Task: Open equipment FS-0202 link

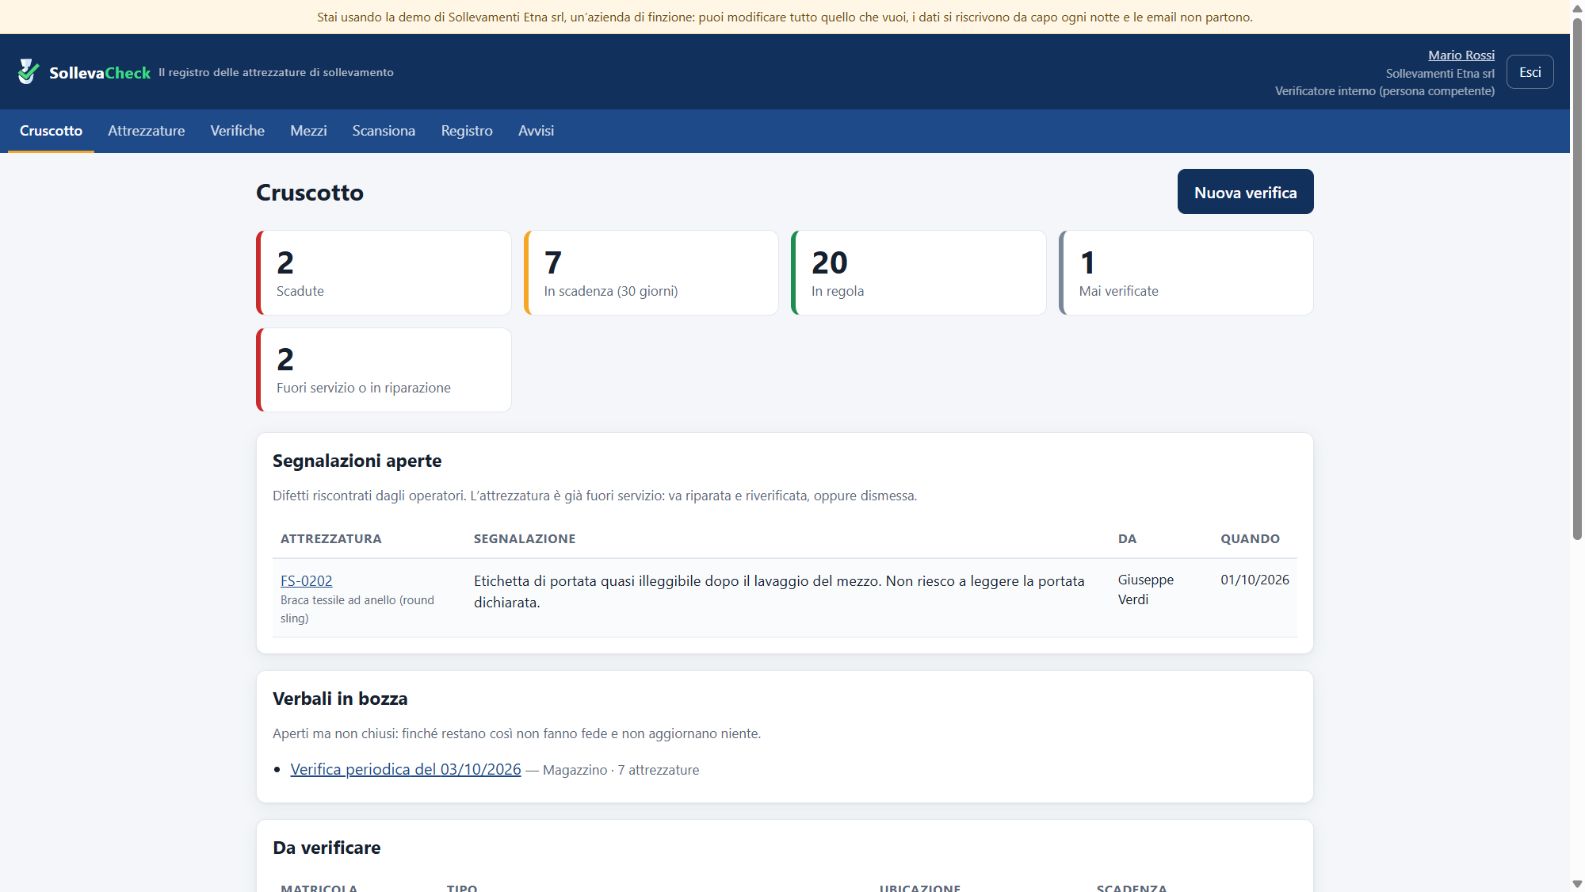Action: pyautogui.click(x=306, y=581)
